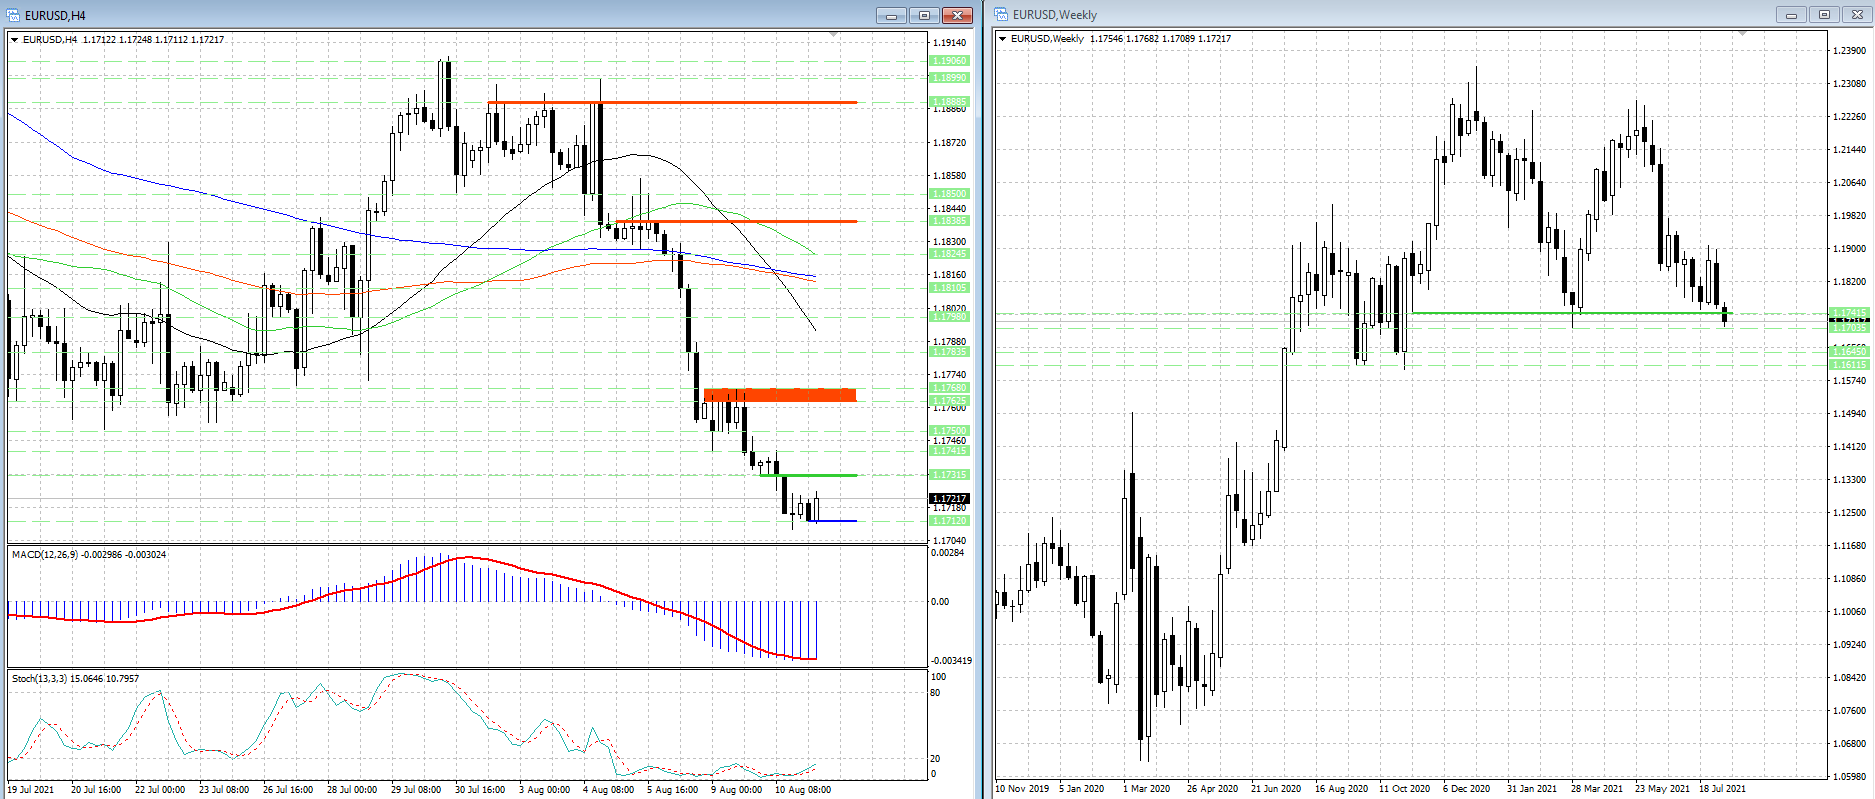Click the green 1.17035 level on Weekly chart
The width and height of the screenshot is (1875, 799).
pos(1849,328)
